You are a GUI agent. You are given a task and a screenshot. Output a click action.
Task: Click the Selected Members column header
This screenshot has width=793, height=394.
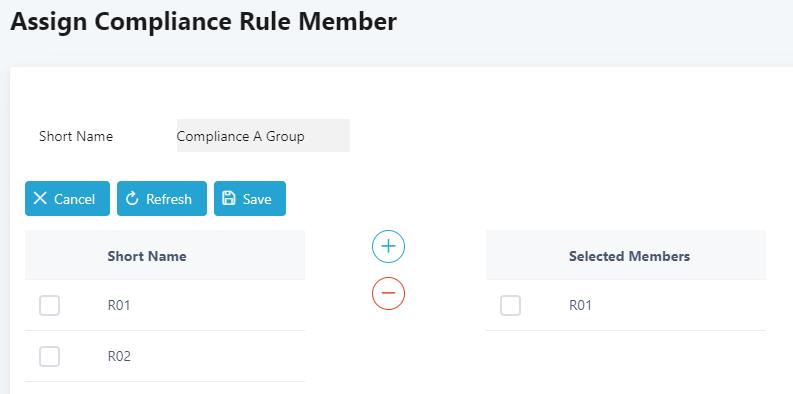click(629, 256)
